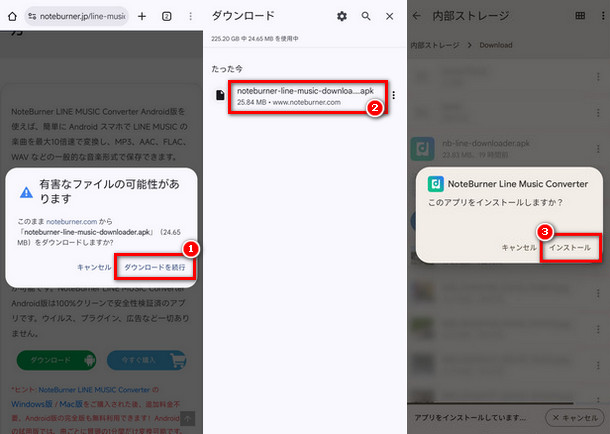Tap the site info icon in address bar
This screenshot has height=434, width=610.
[x=32, y=16]
